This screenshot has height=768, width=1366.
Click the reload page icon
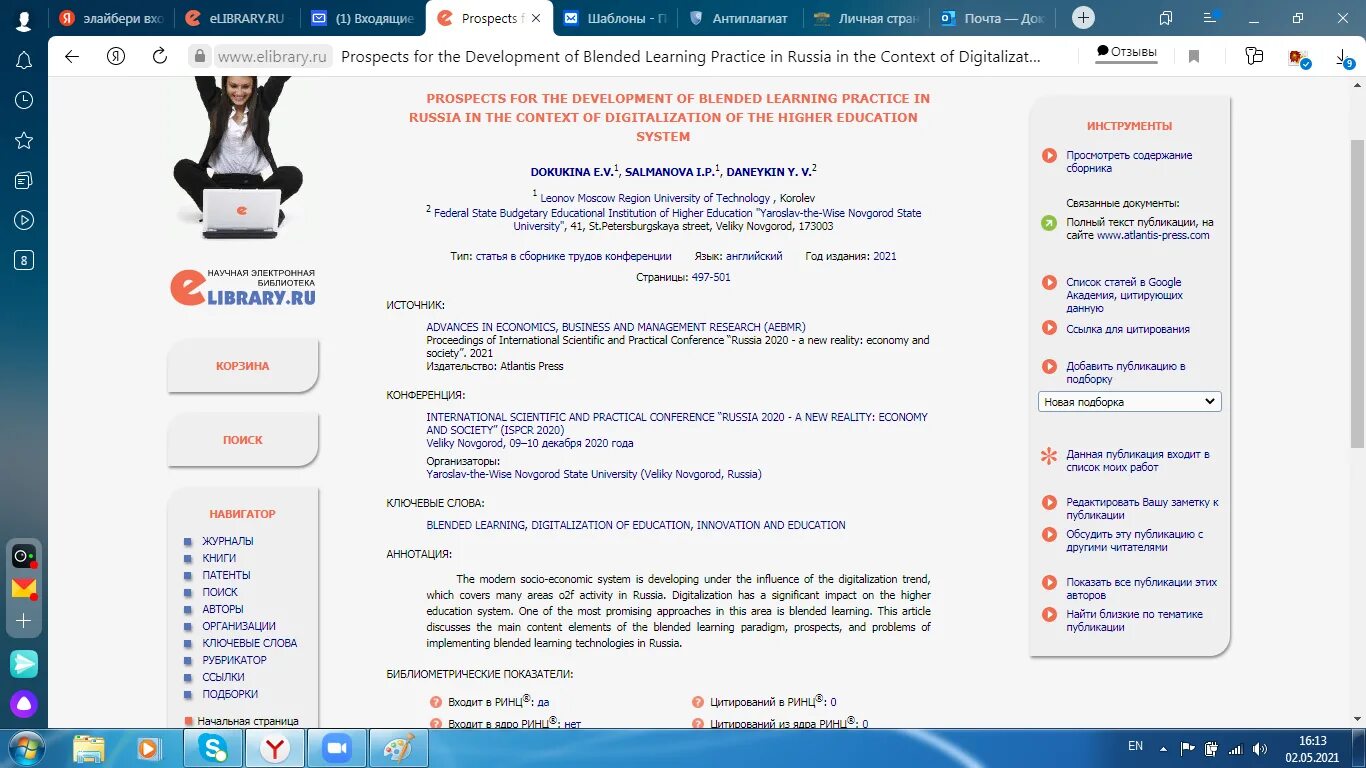coord(160,56)
